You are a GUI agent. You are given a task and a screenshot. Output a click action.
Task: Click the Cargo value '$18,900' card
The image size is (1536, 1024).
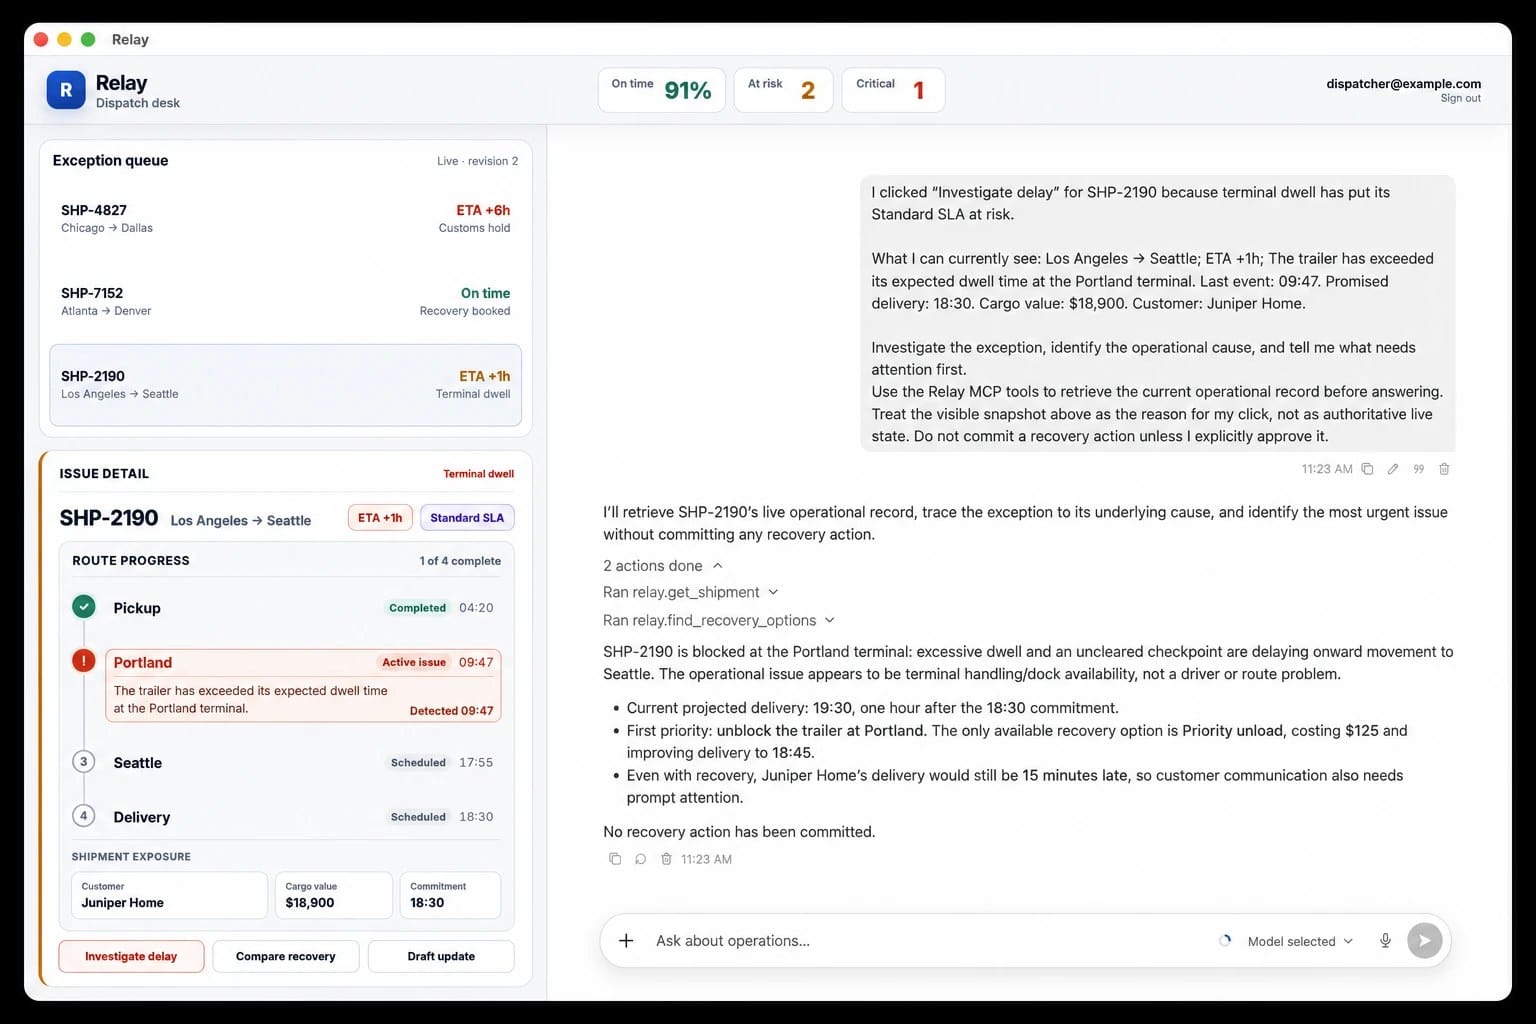click(333, 895)
